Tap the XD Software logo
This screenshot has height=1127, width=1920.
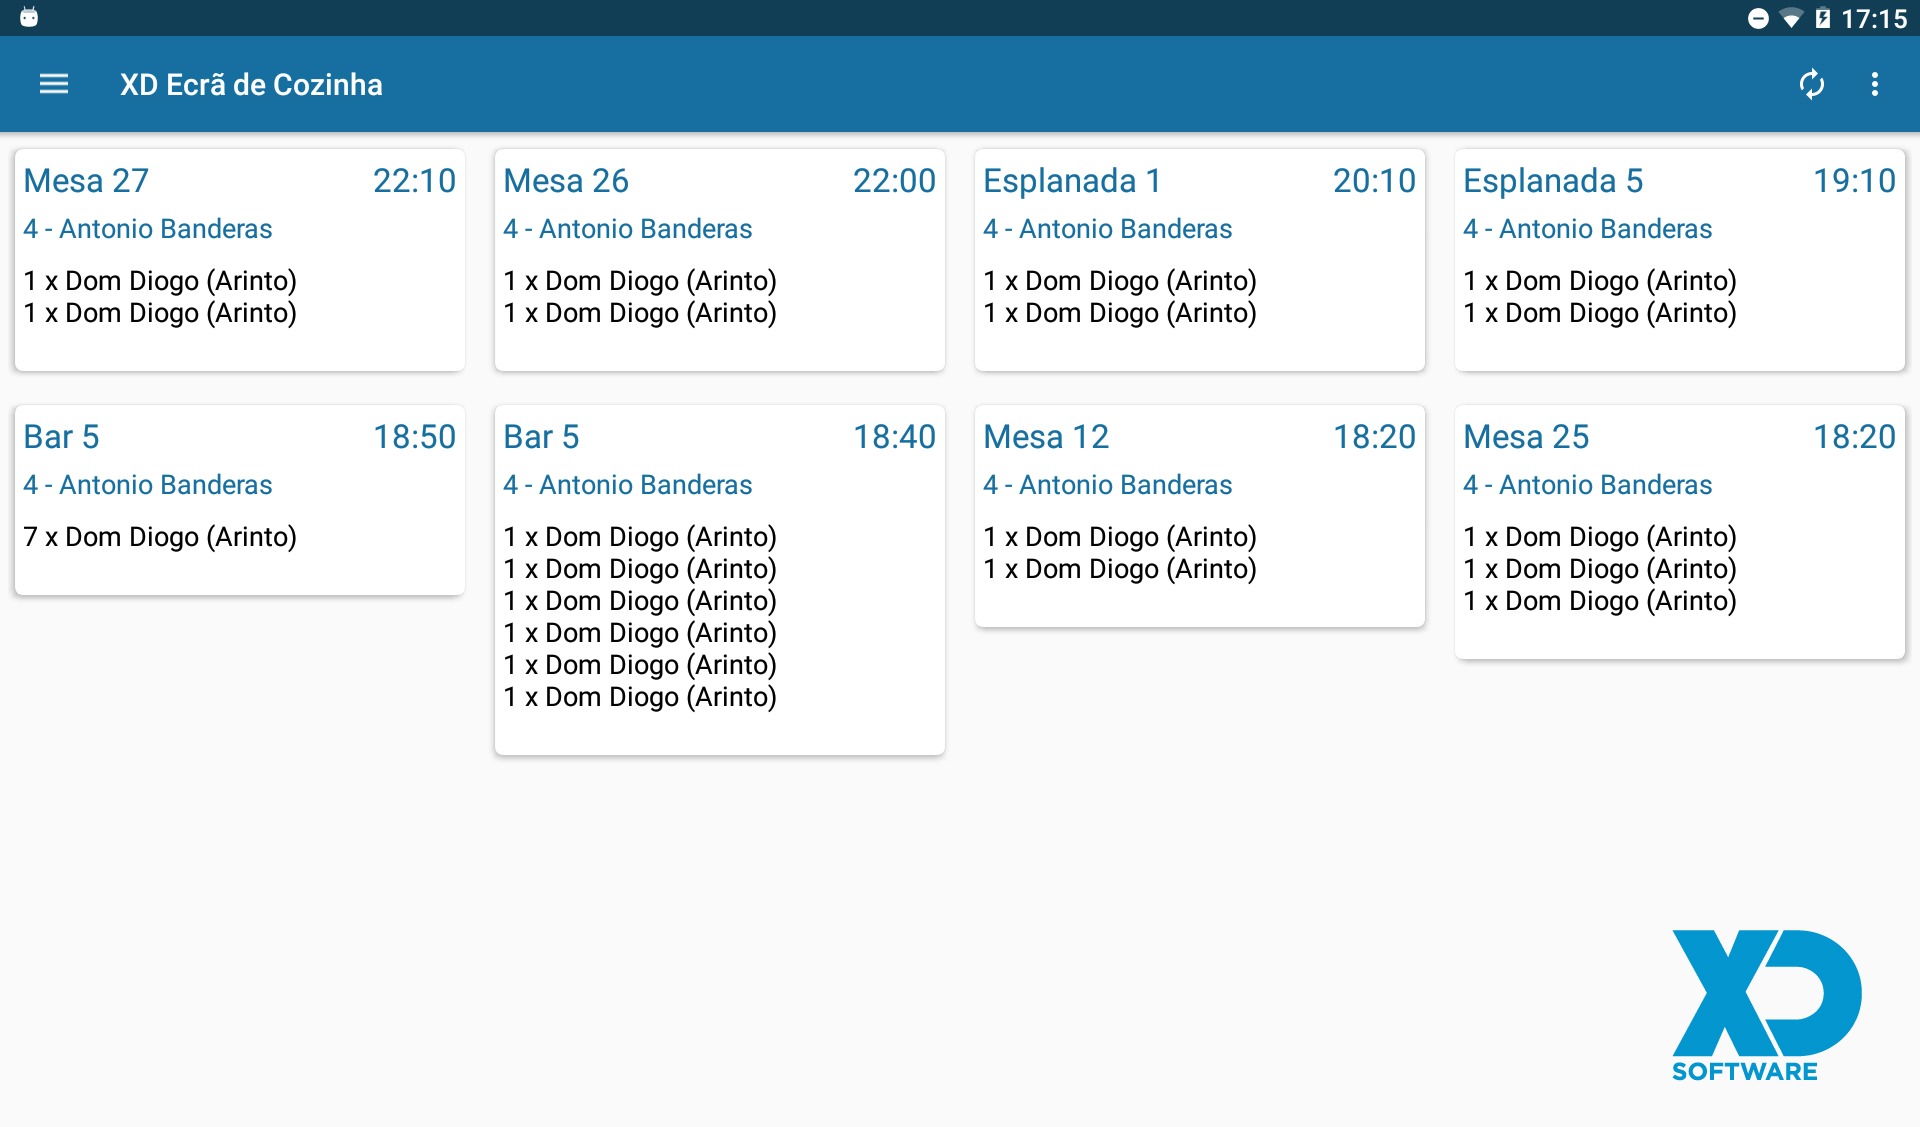click(x=1765, y=1005)
